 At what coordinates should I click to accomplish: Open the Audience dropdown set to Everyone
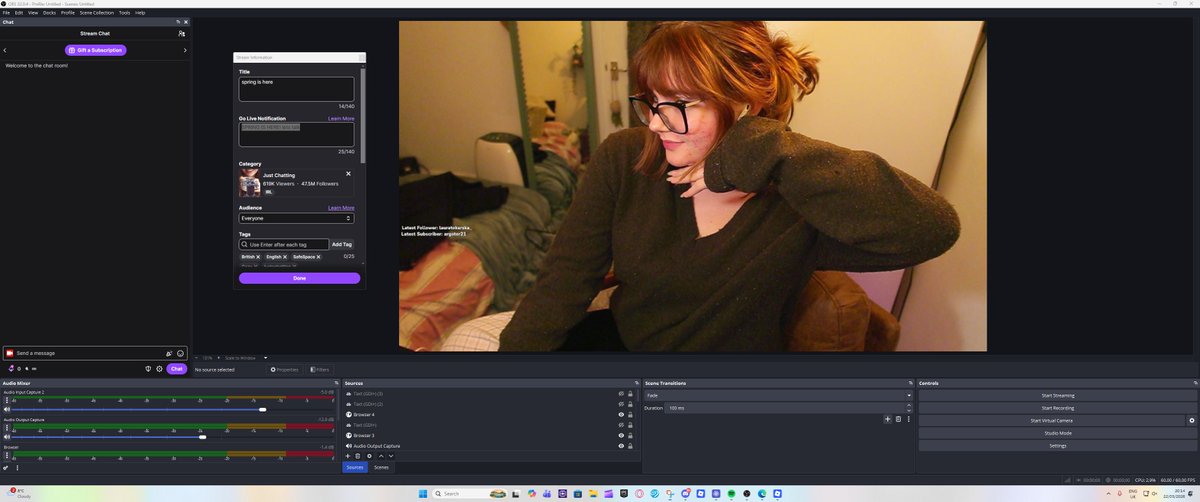point(296,218)
